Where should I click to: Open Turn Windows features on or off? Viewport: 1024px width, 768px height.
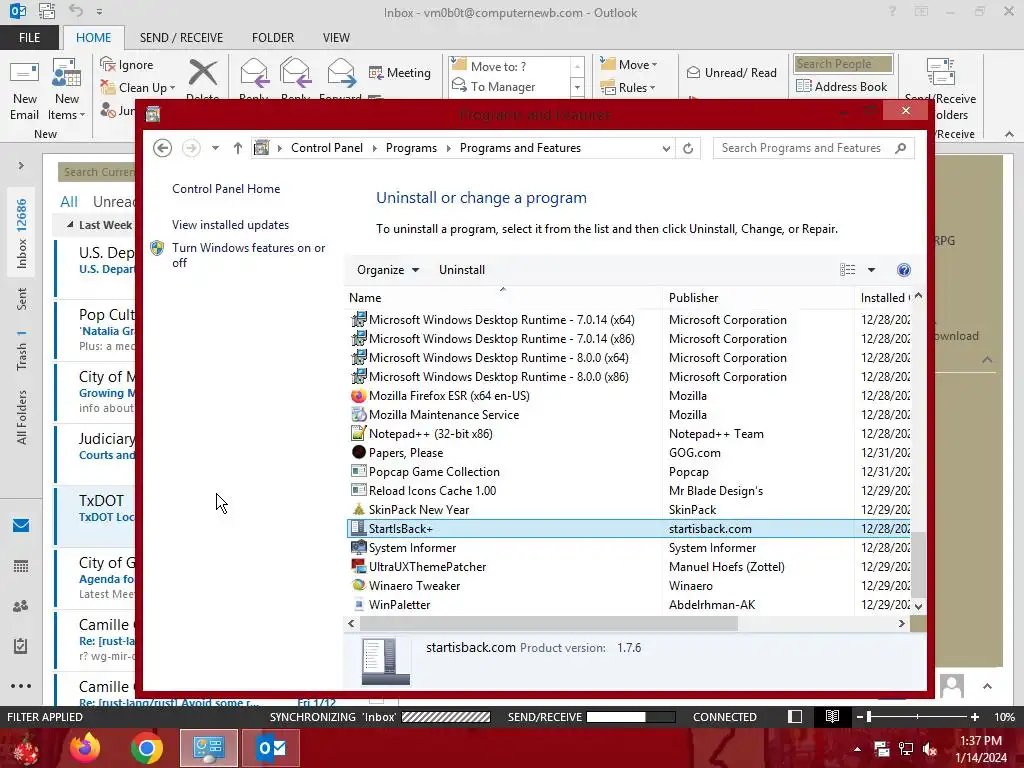[x=249, y=255]
